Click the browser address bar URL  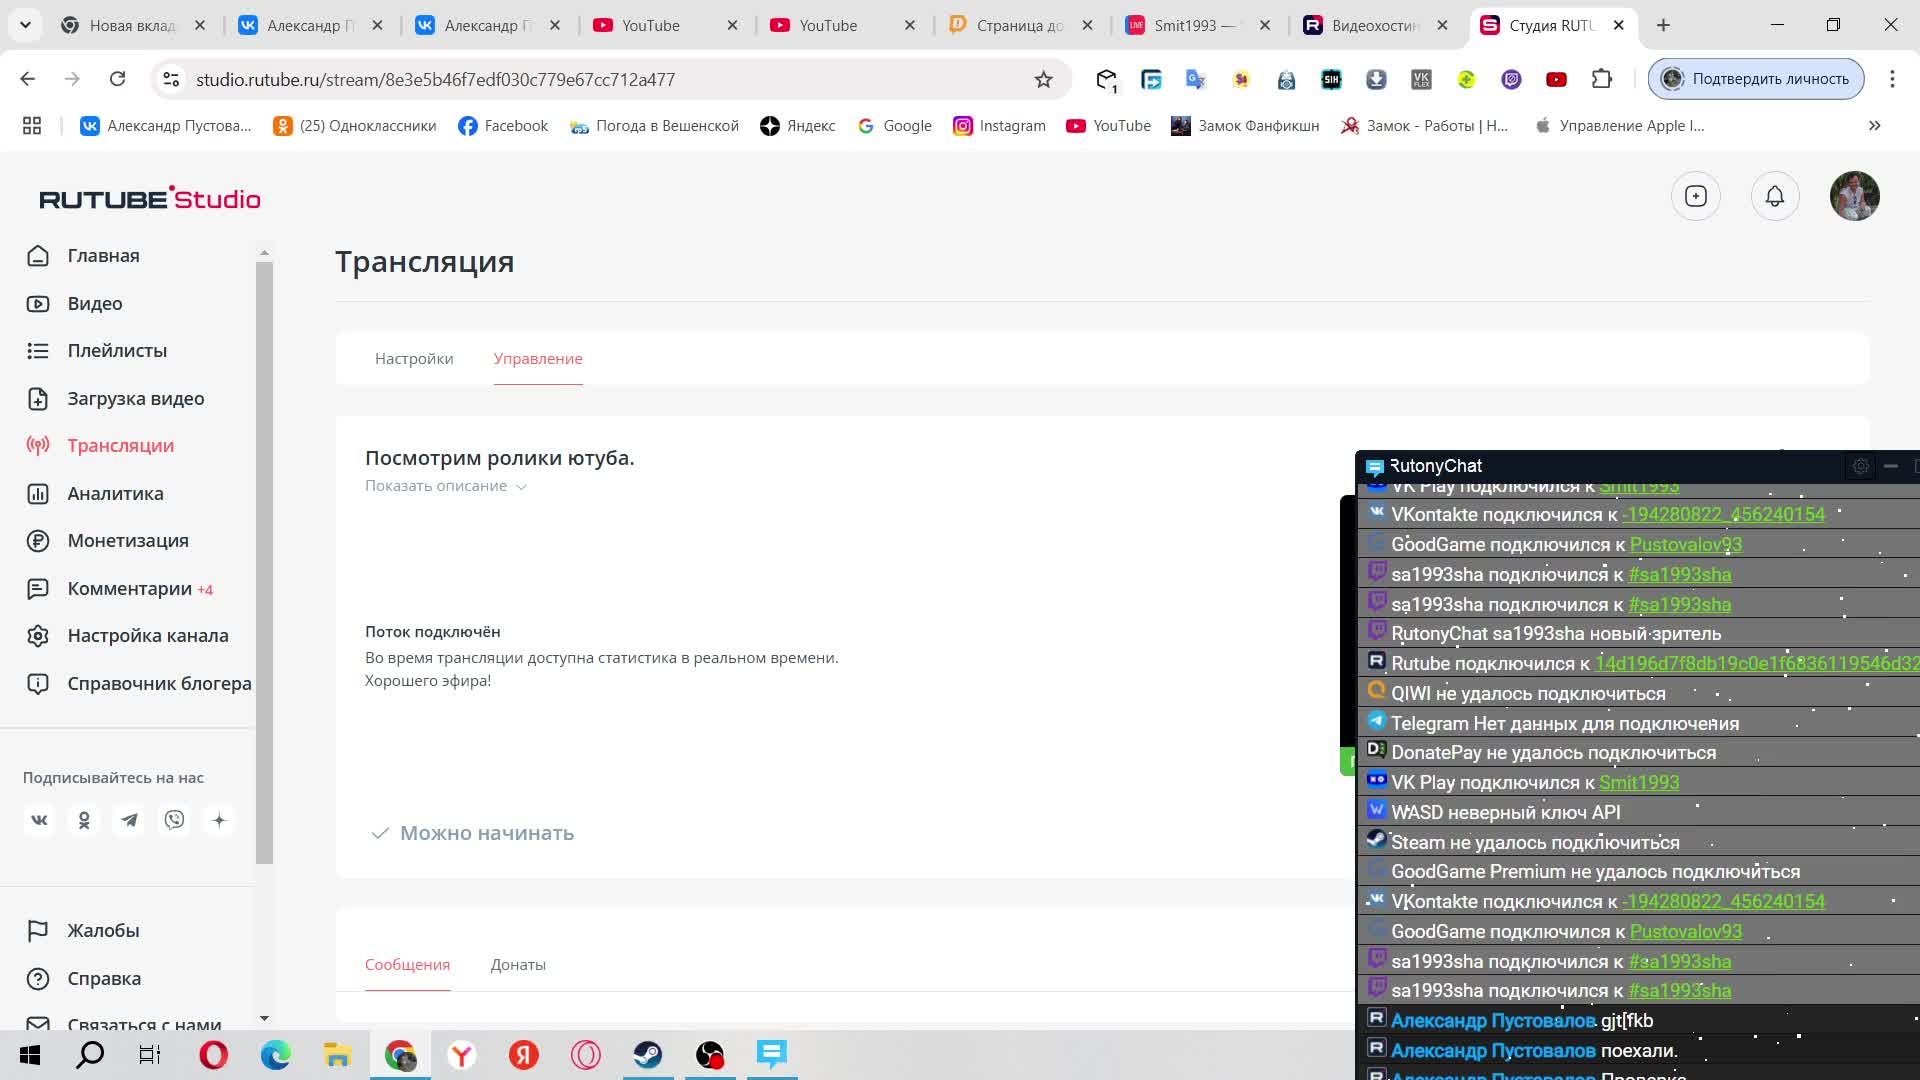[435, 79]
